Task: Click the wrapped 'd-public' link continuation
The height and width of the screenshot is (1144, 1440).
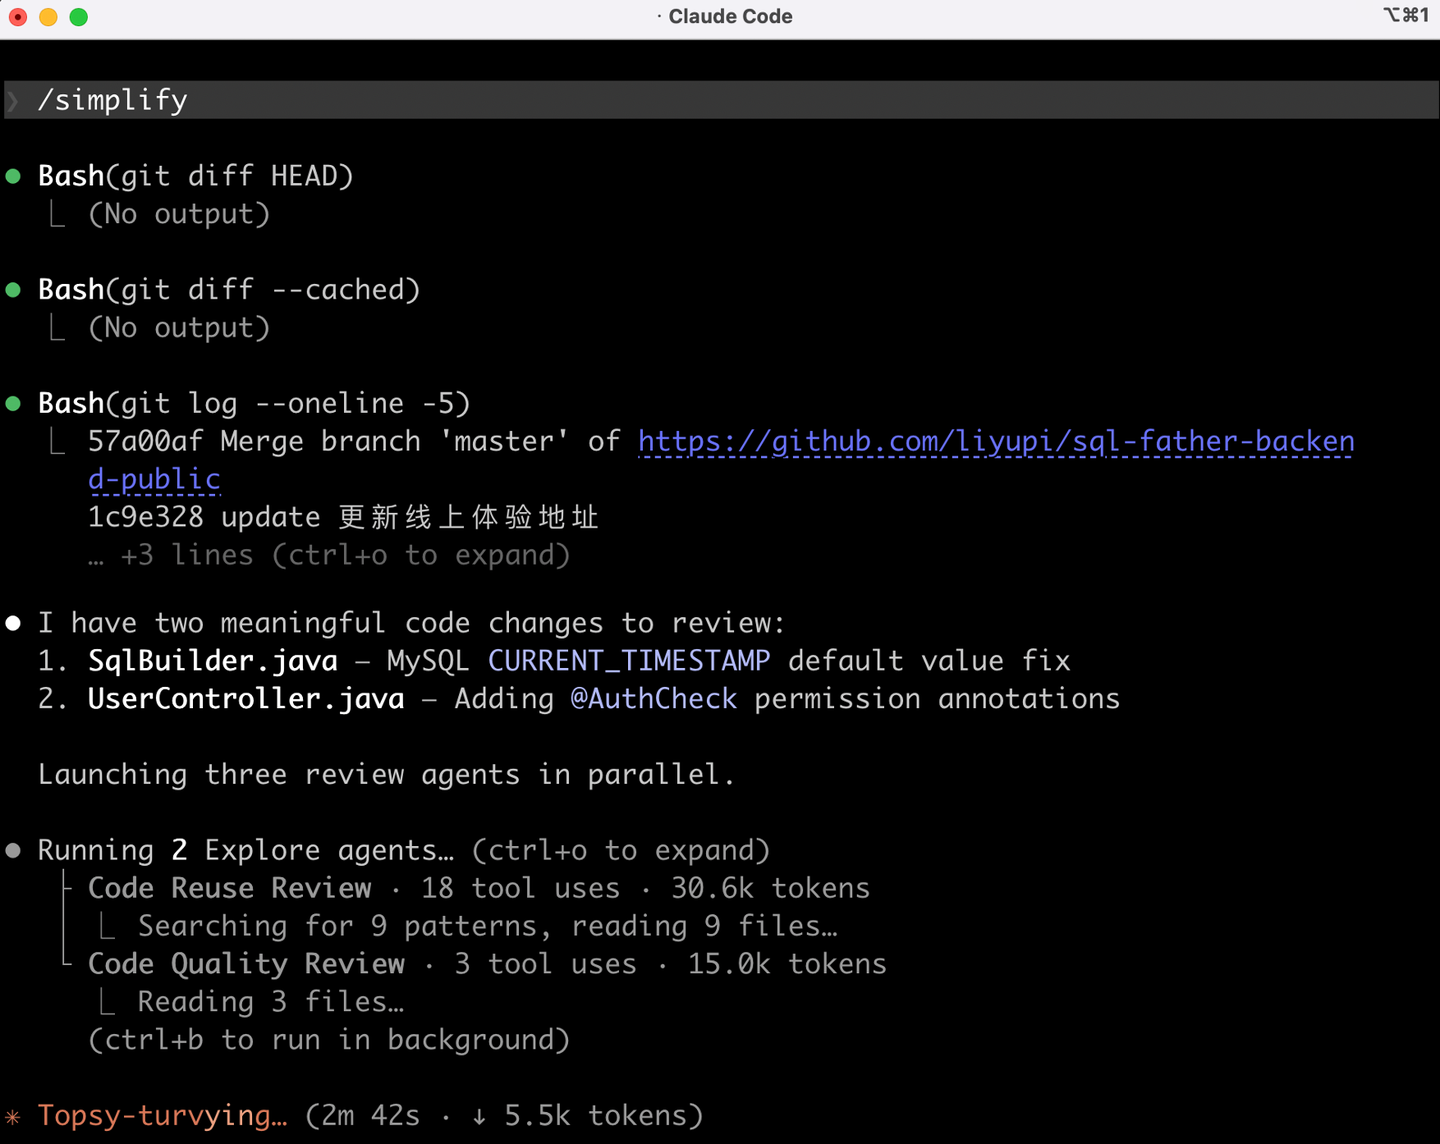Action: (154, 479)
